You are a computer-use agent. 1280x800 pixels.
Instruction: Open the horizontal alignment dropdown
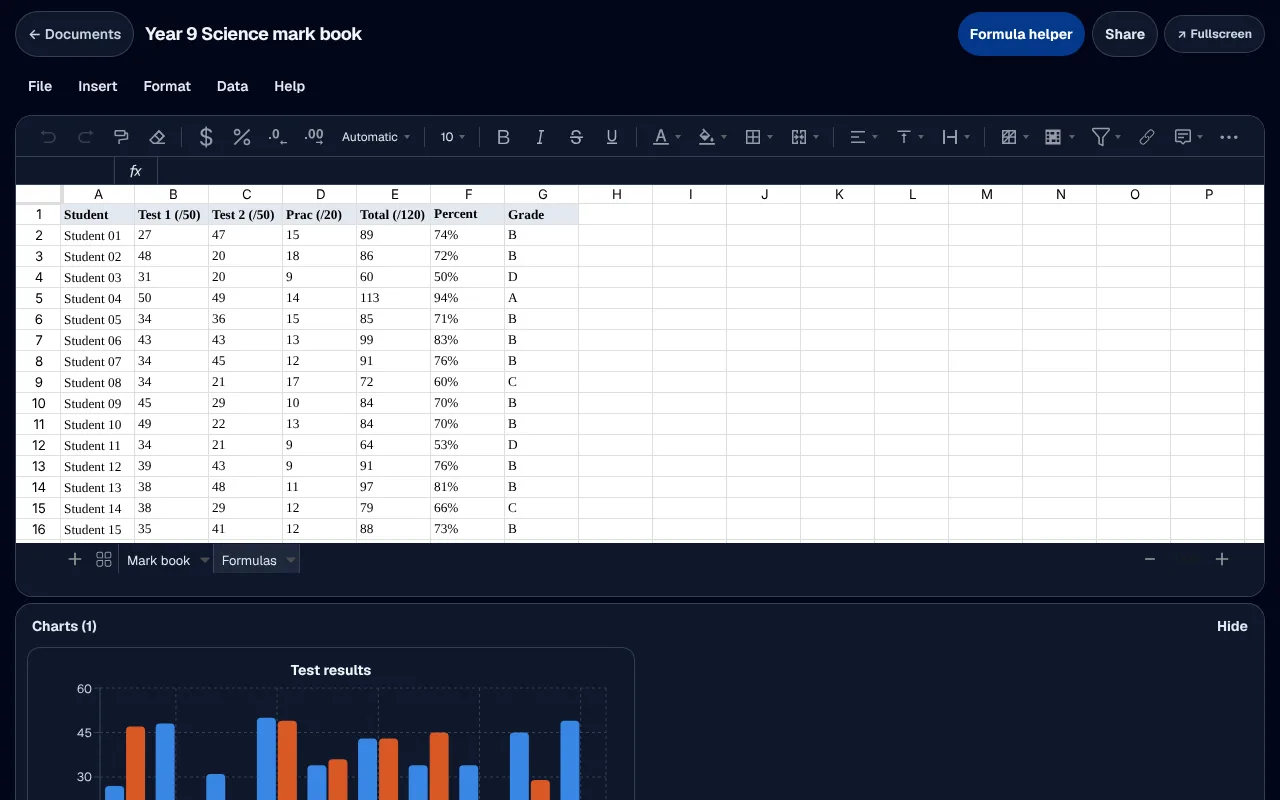click(863, 137)
